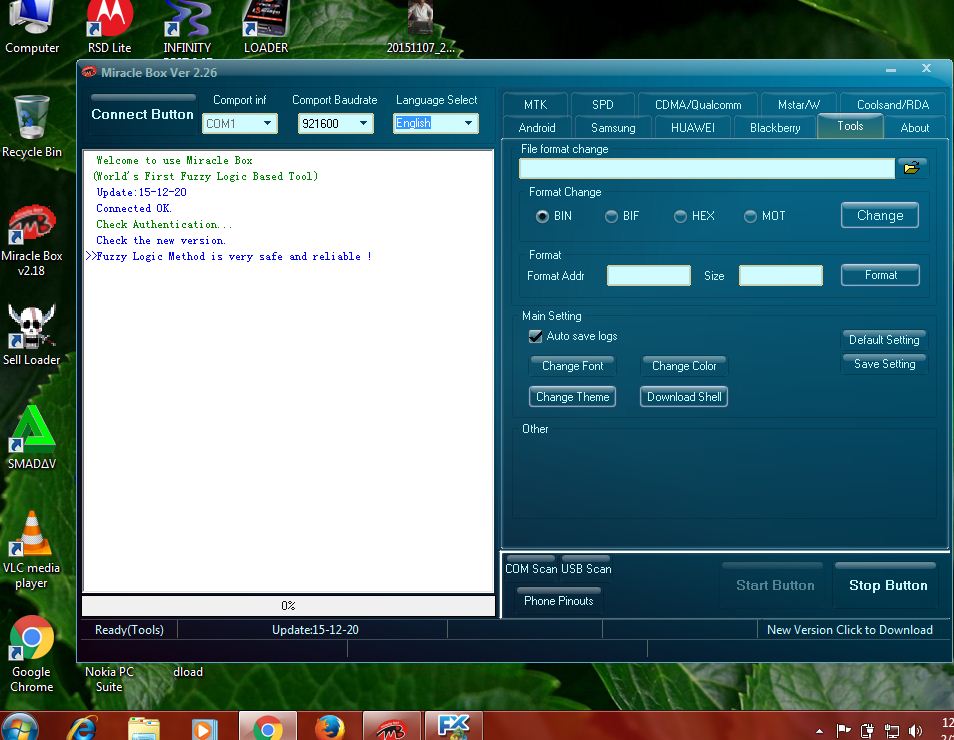
Task: Switch to the MTK tab
Action: (535, 105)
